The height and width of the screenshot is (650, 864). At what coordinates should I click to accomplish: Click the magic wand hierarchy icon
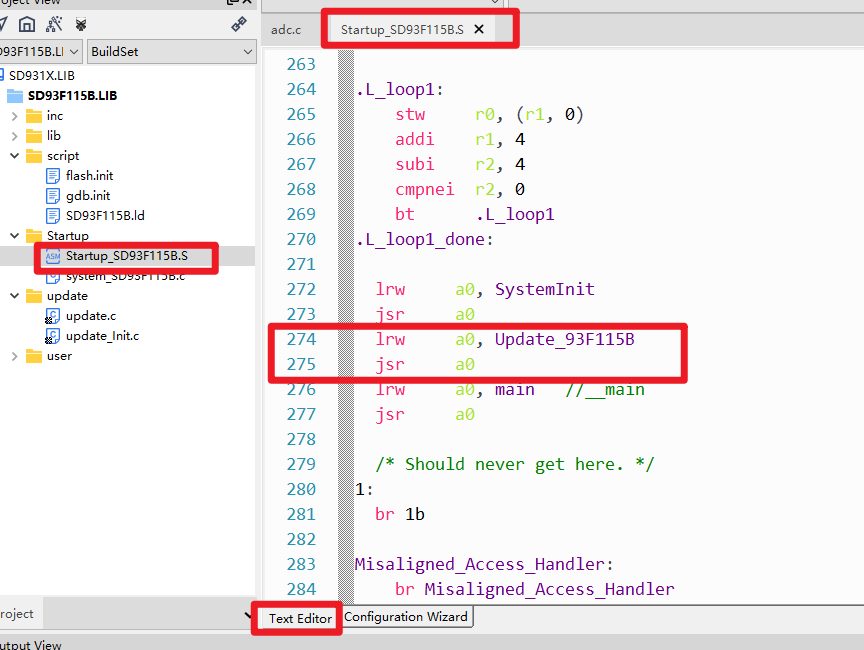tap(54, 23)
